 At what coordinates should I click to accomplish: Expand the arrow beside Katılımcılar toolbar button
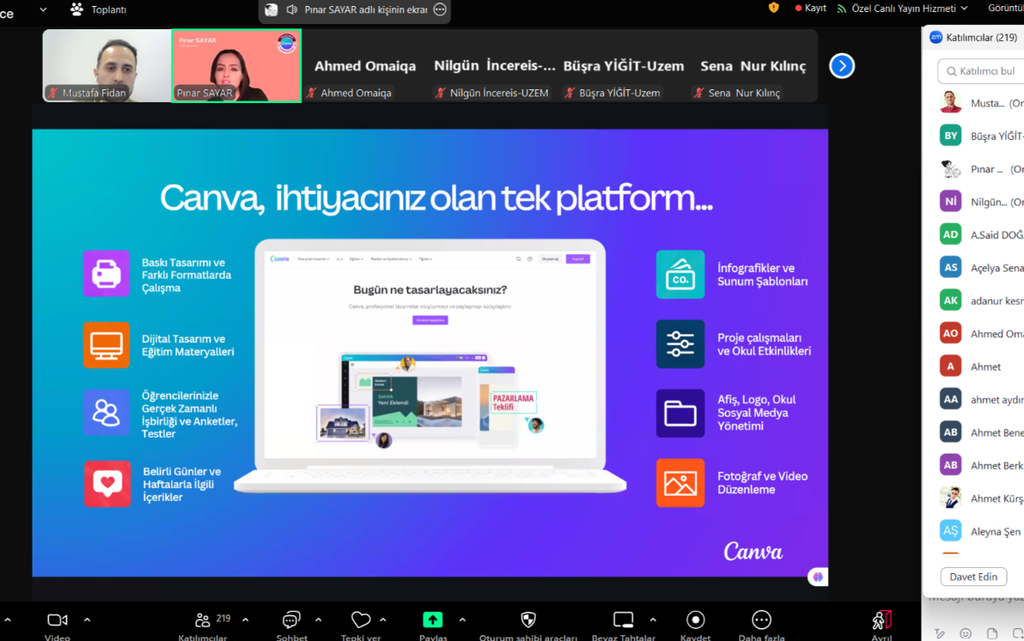[246, 619]
